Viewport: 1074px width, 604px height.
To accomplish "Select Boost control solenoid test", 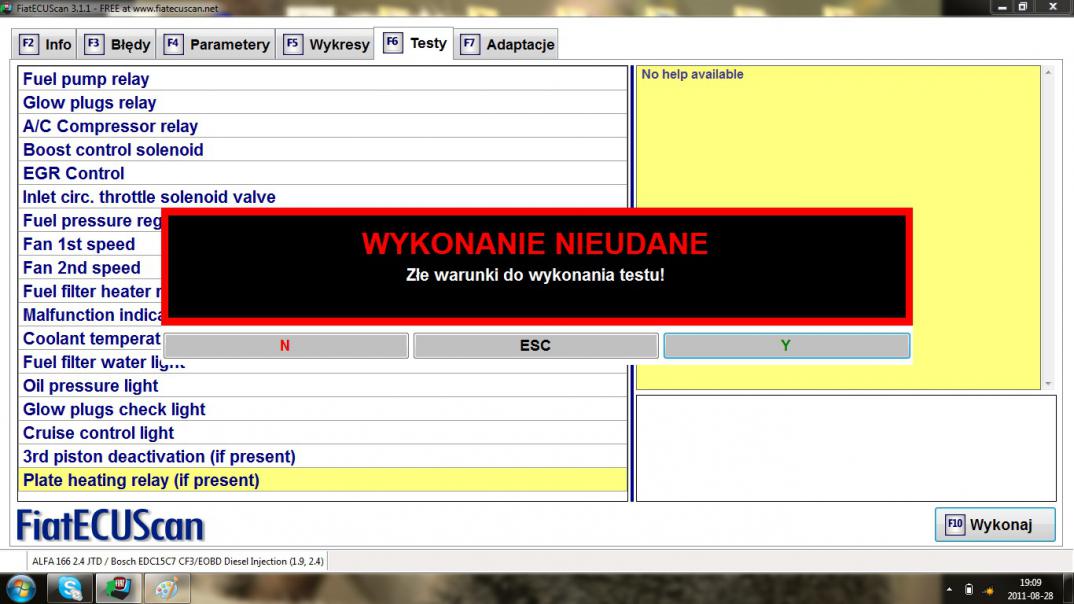I will click(323, 150).
